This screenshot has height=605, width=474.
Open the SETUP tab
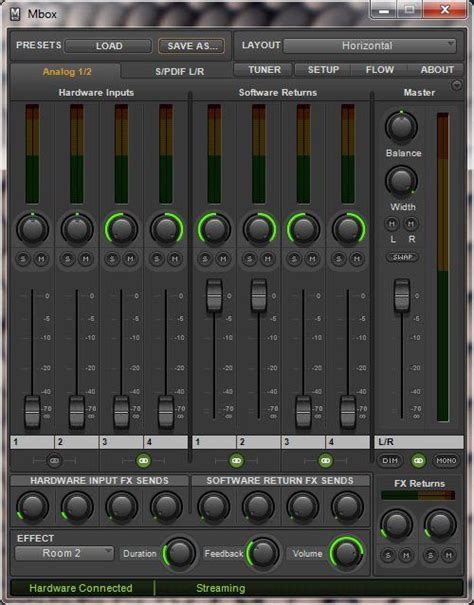[x=323, y=70]
